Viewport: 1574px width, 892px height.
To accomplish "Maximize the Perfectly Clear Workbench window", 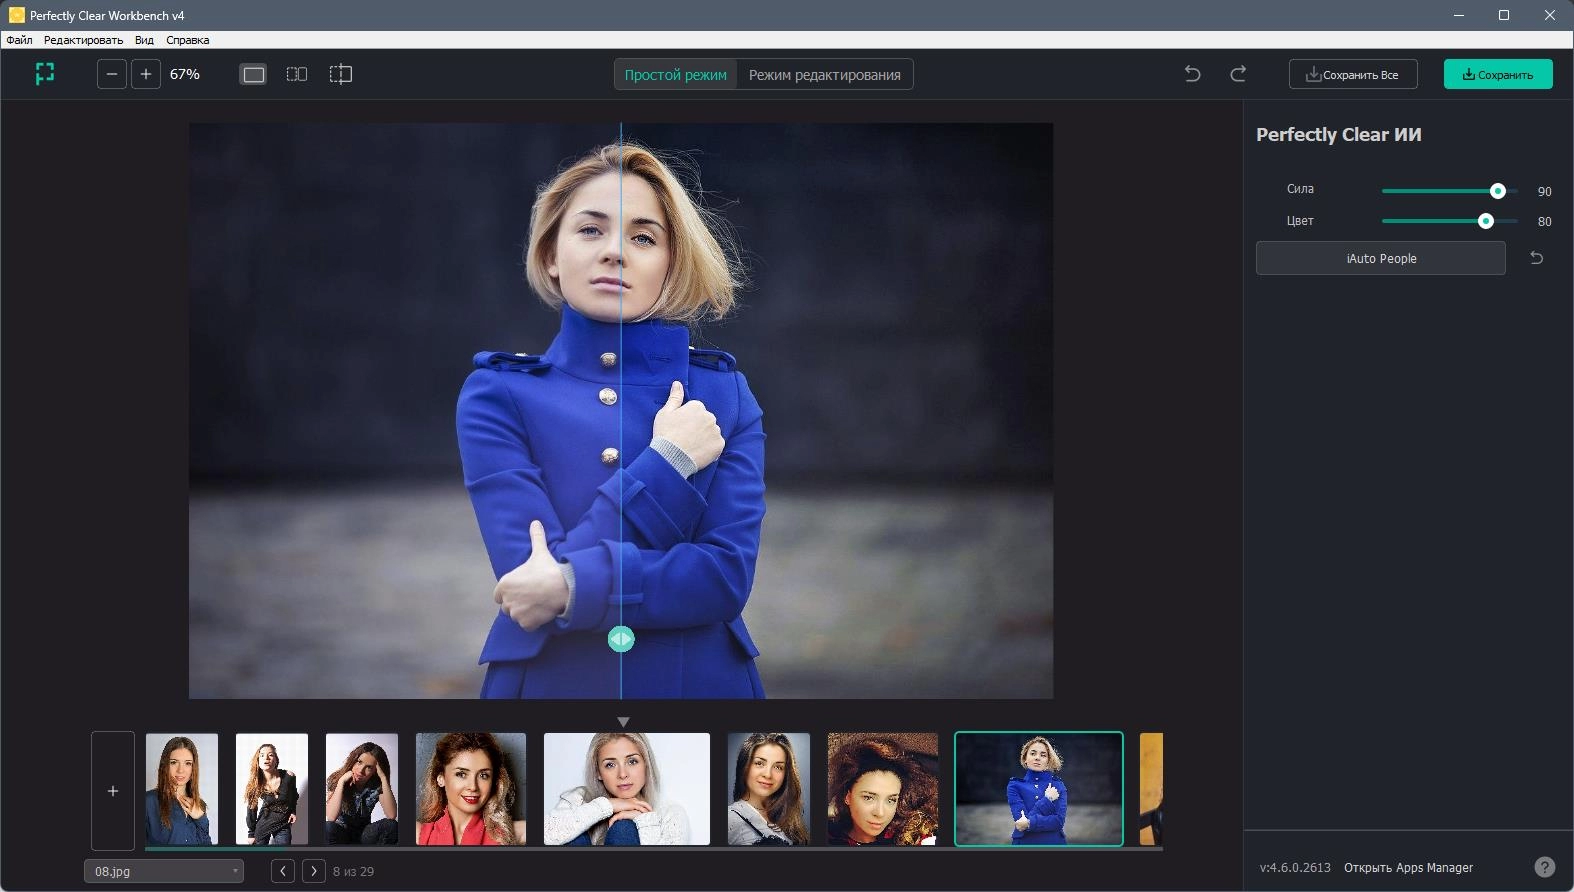I will pos(1504,15).
